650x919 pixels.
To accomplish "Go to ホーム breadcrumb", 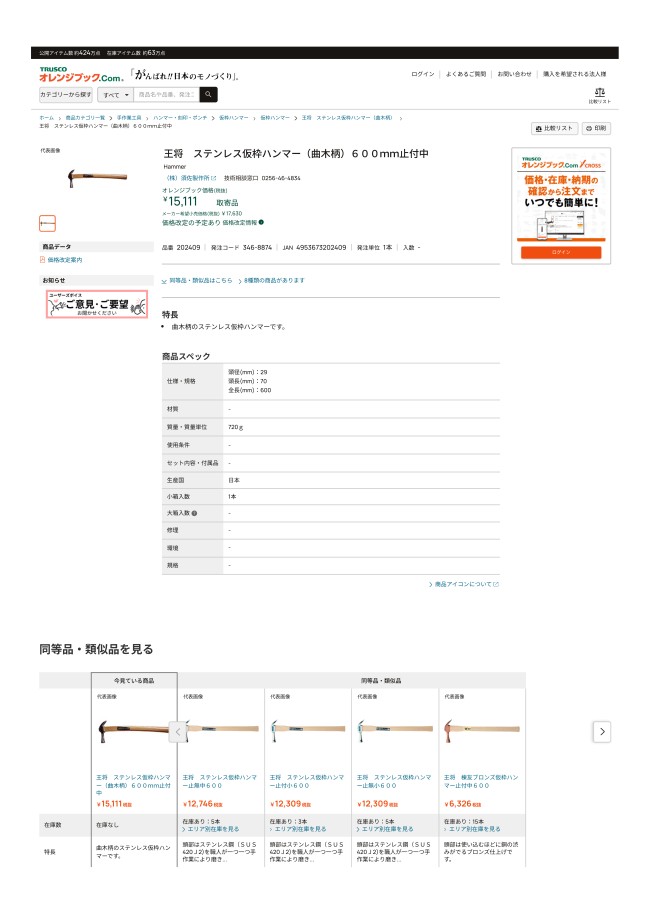I will tap(47, 118).
